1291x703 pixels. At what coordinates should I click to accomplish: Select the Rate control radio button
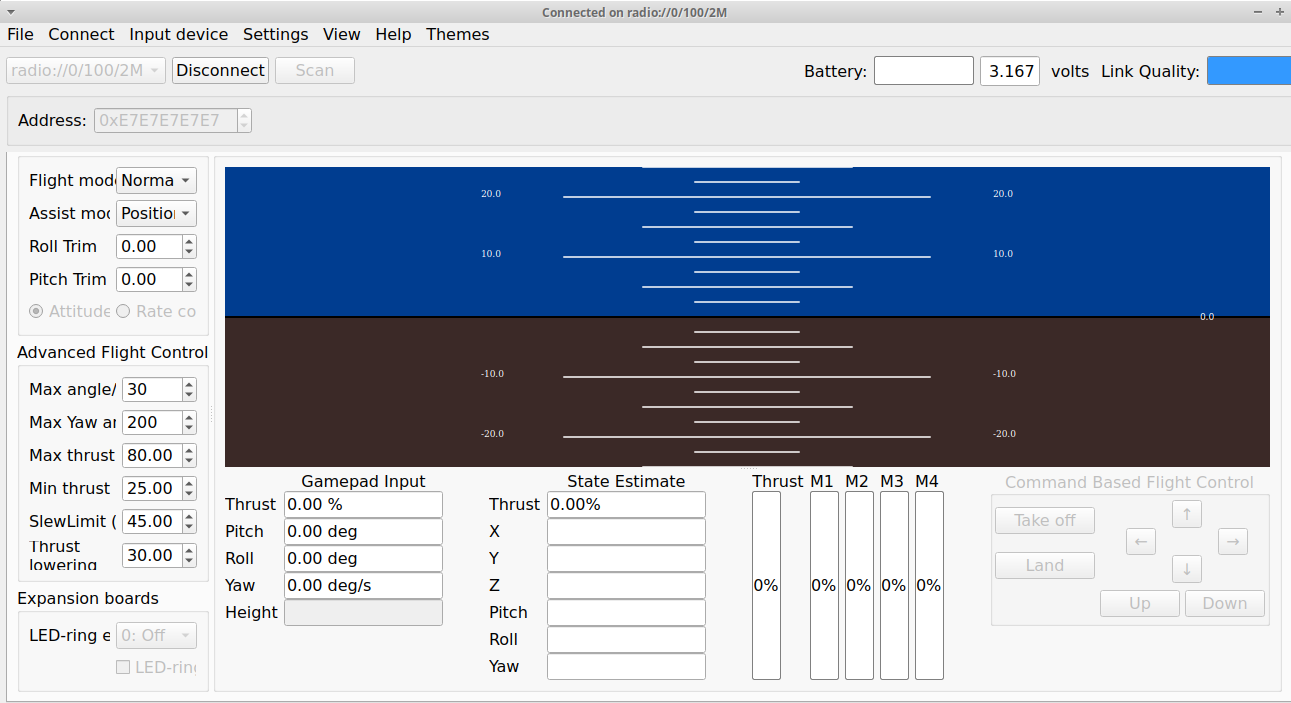(x=124, y=311)
